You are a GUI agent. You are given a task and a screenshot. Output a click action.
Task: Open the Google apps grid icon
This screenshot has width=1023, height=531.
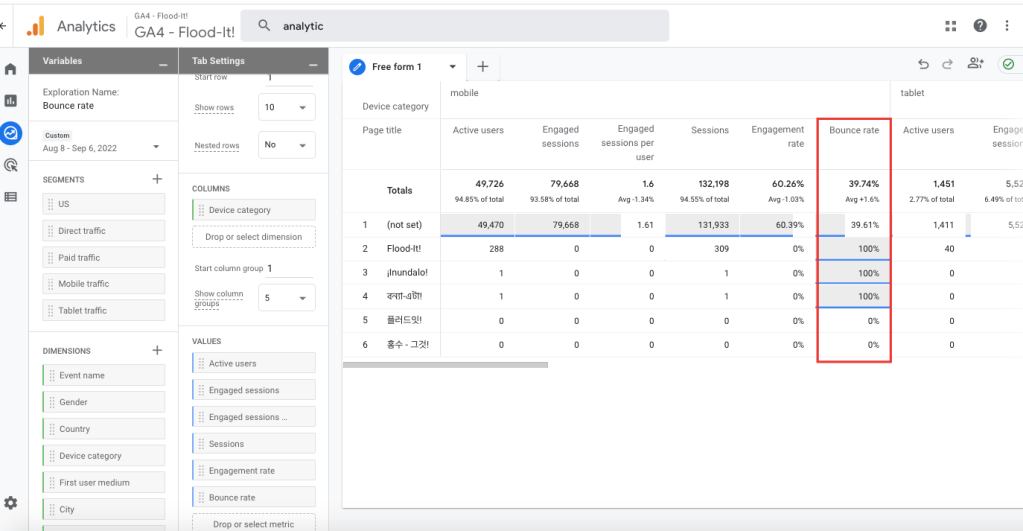tap(951, 25)
